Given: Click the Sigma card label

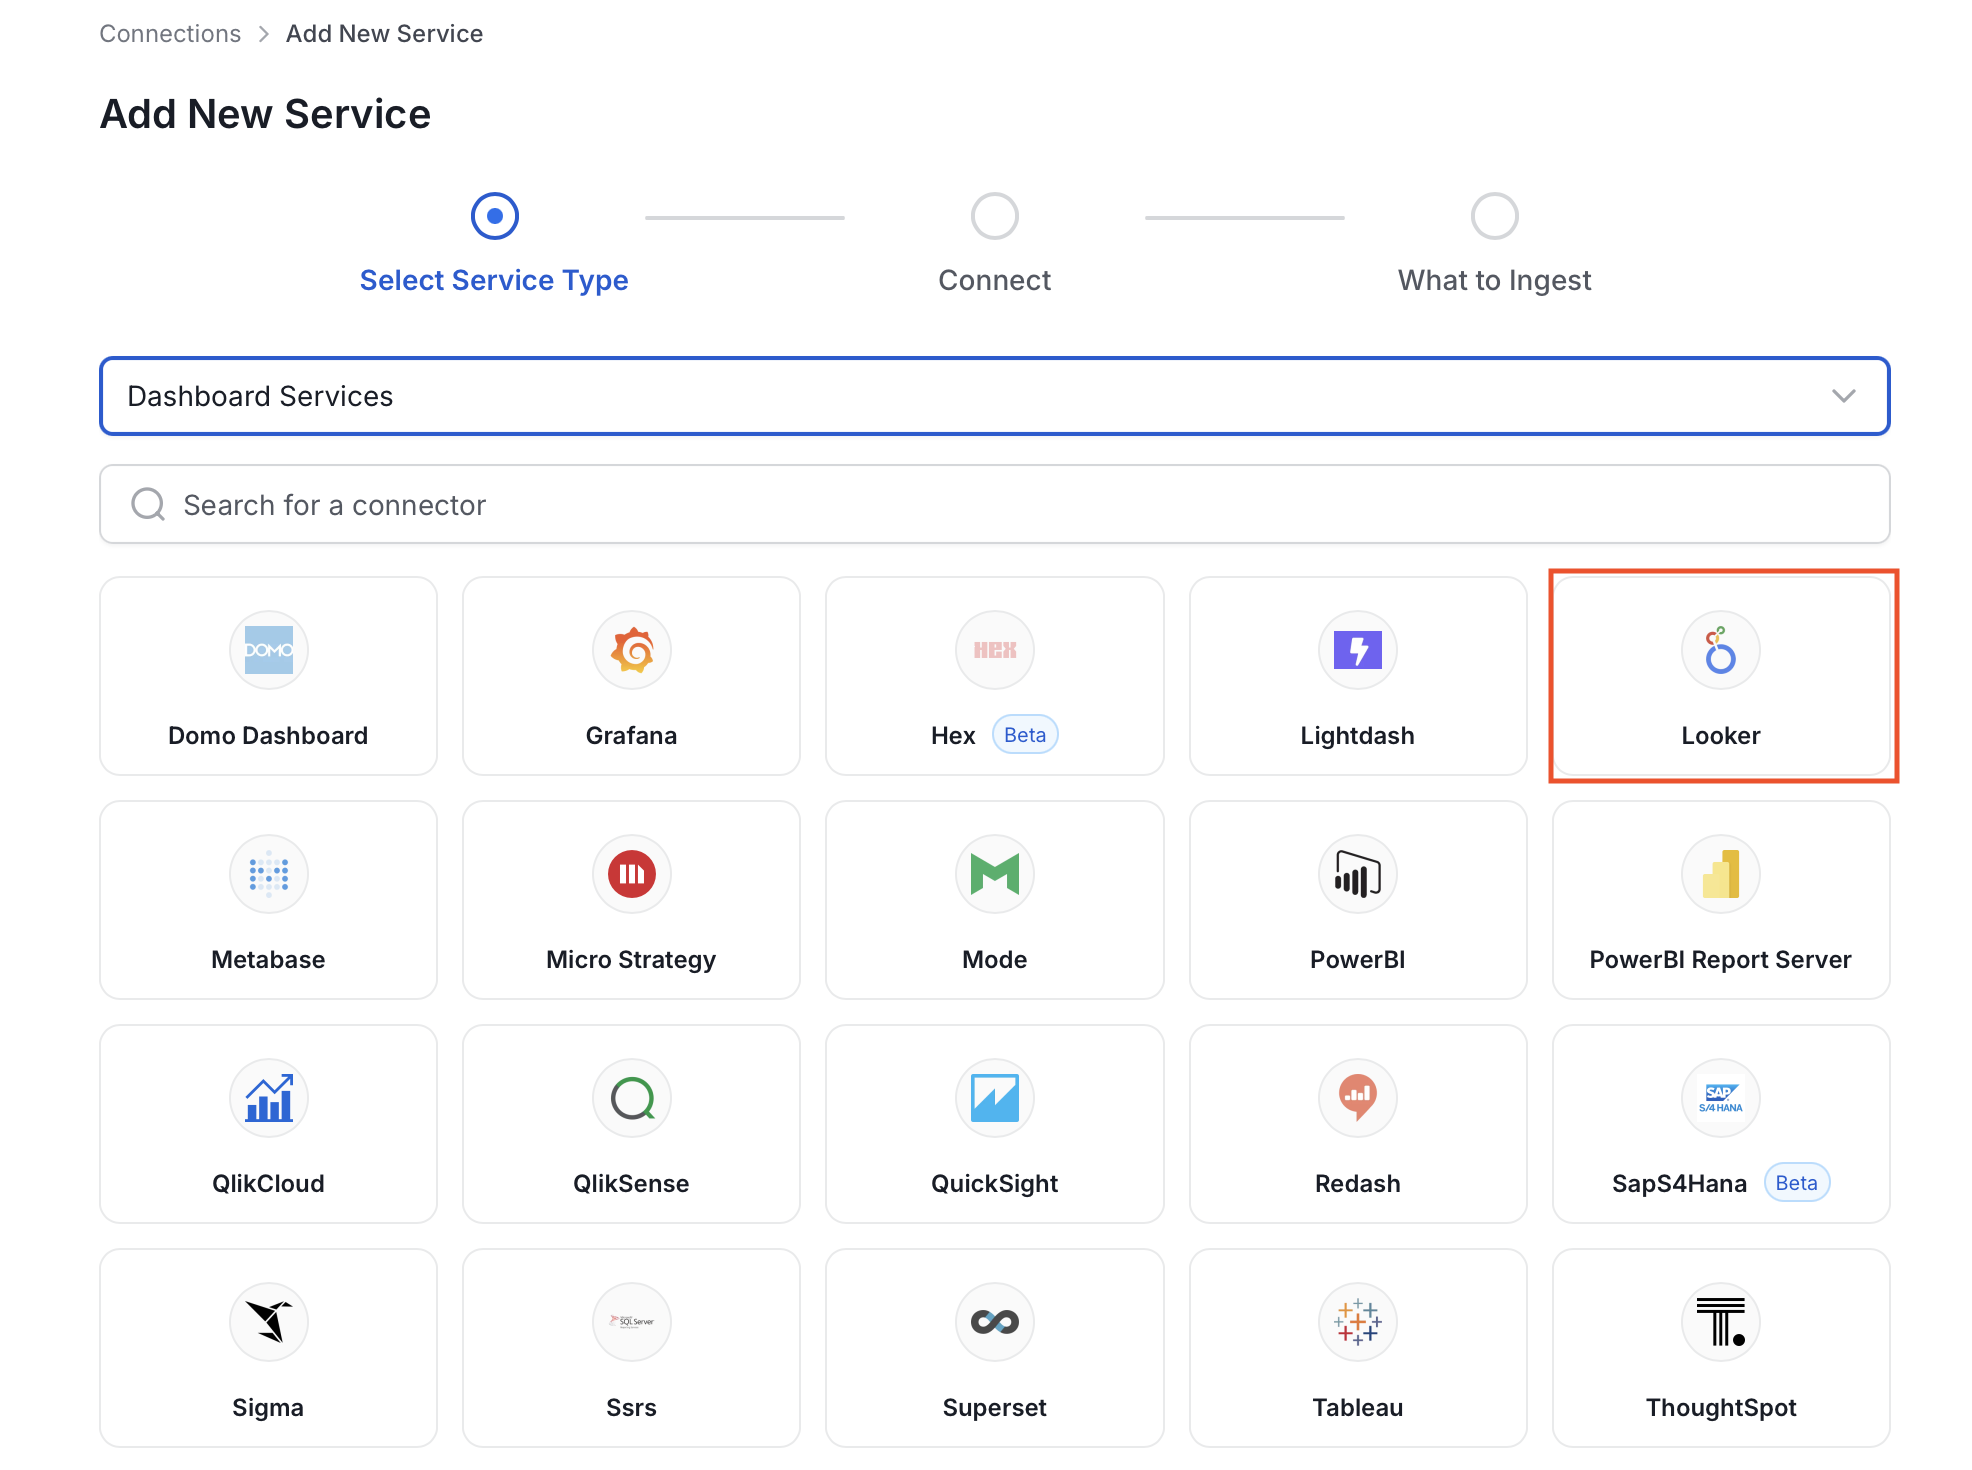Looking at the screenshot, I should pyautogui.click(x=268, y=1408).
